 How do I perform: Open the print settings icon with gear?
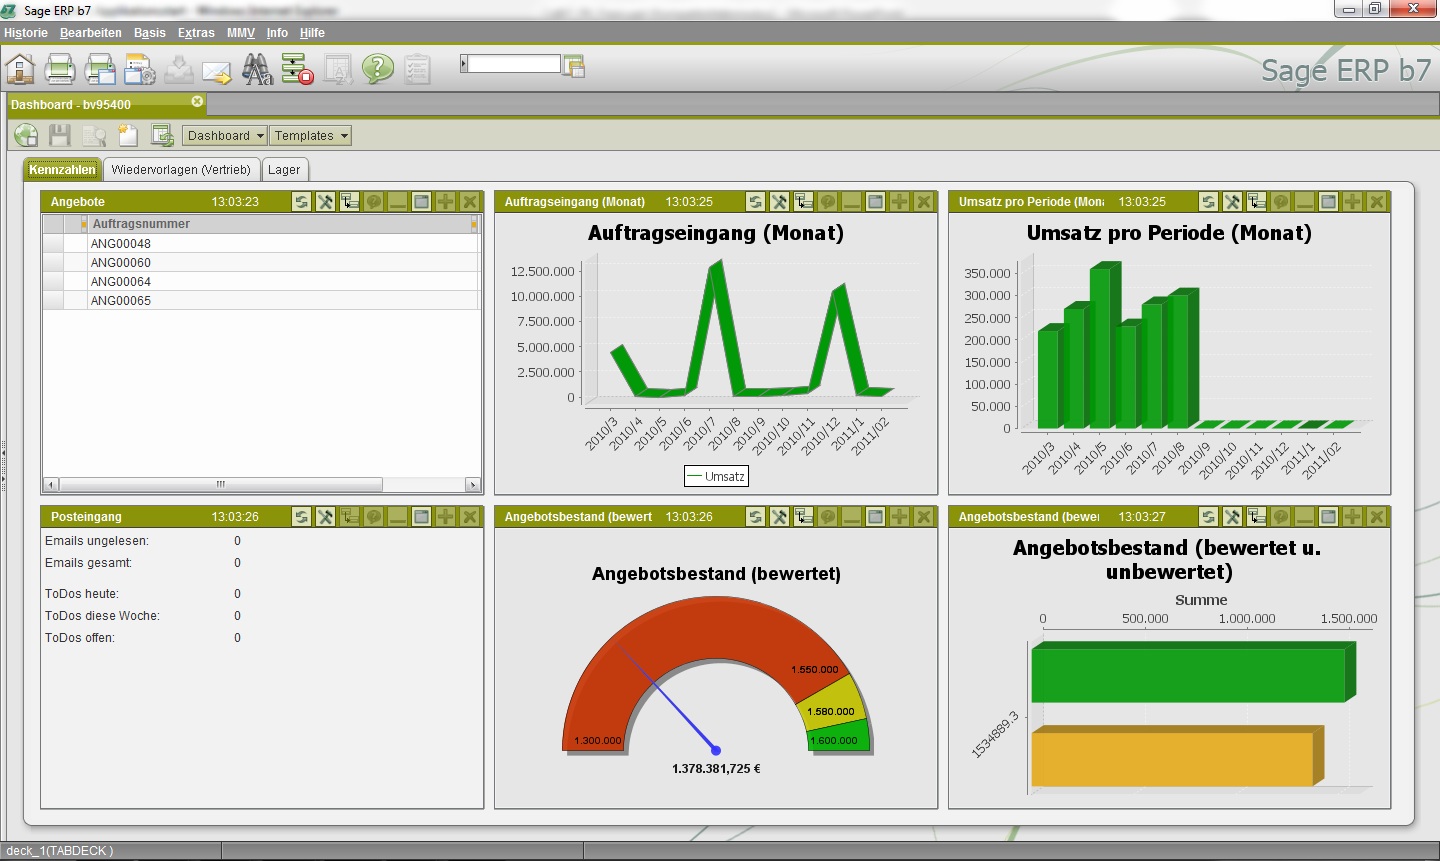point(140,69)
